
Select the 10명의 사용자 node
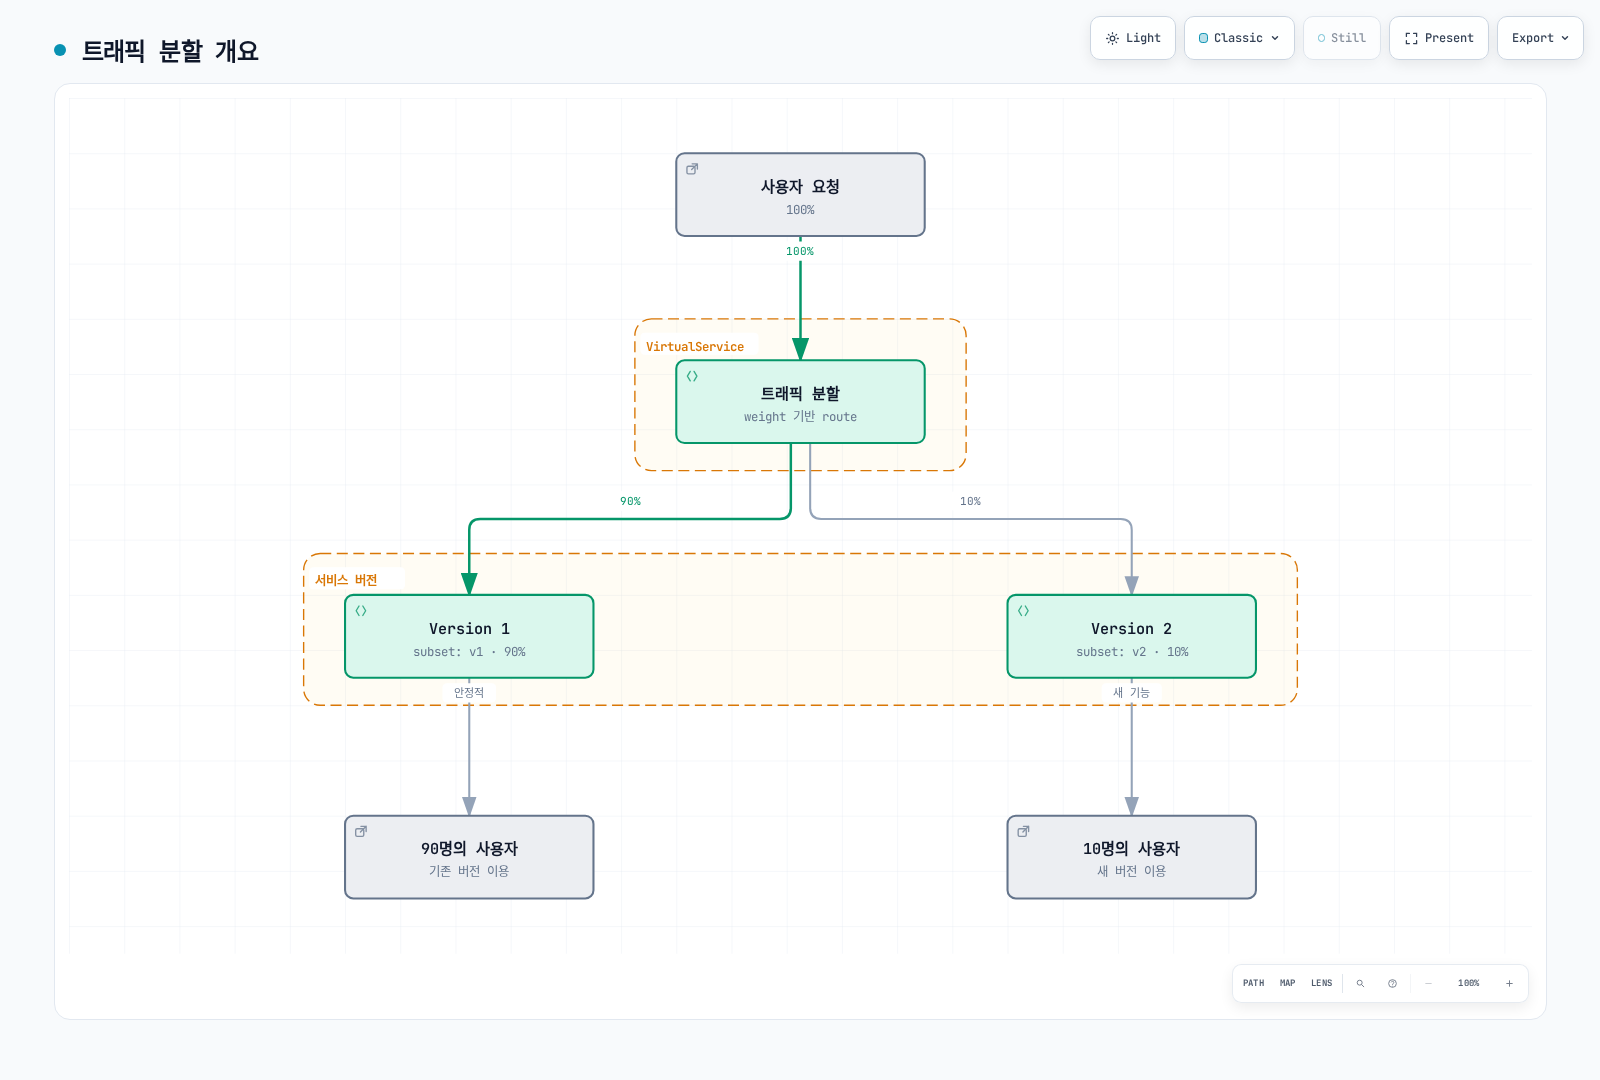point(1131,857)
